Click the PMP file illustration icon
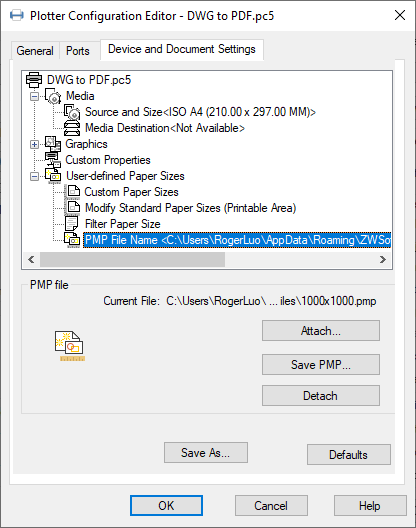 tap(70, 346)
